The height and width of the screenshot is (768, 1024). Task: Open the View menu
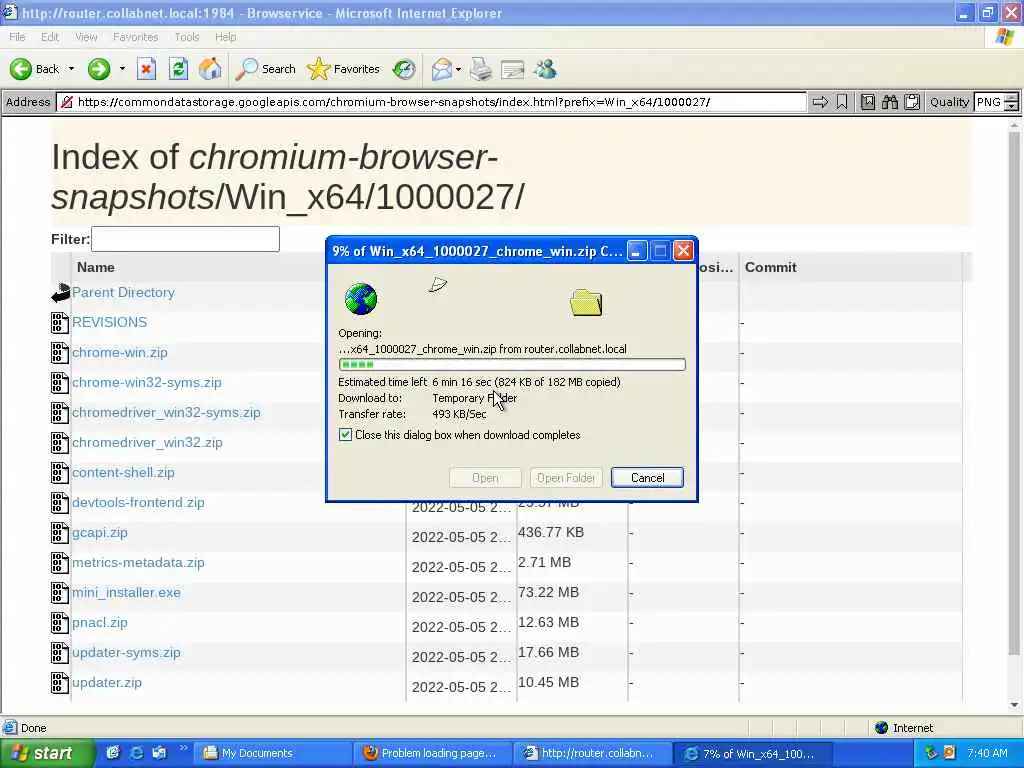[x=86, y=37]
